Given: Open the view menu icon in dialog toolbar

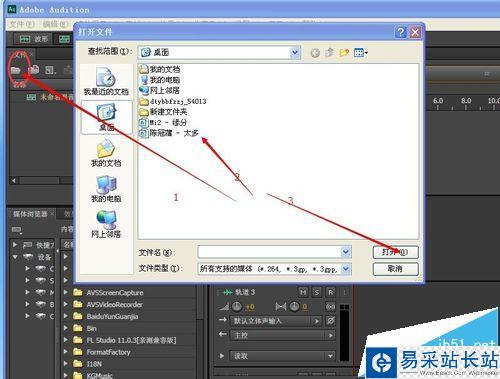Looking at the screenshot, I should [361, 52].
